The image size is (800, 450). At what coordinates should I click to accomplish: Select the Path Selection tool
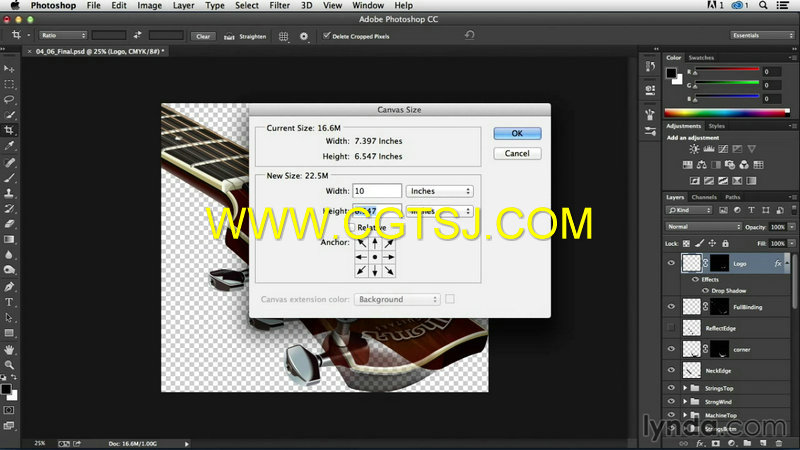click(9, 317)
